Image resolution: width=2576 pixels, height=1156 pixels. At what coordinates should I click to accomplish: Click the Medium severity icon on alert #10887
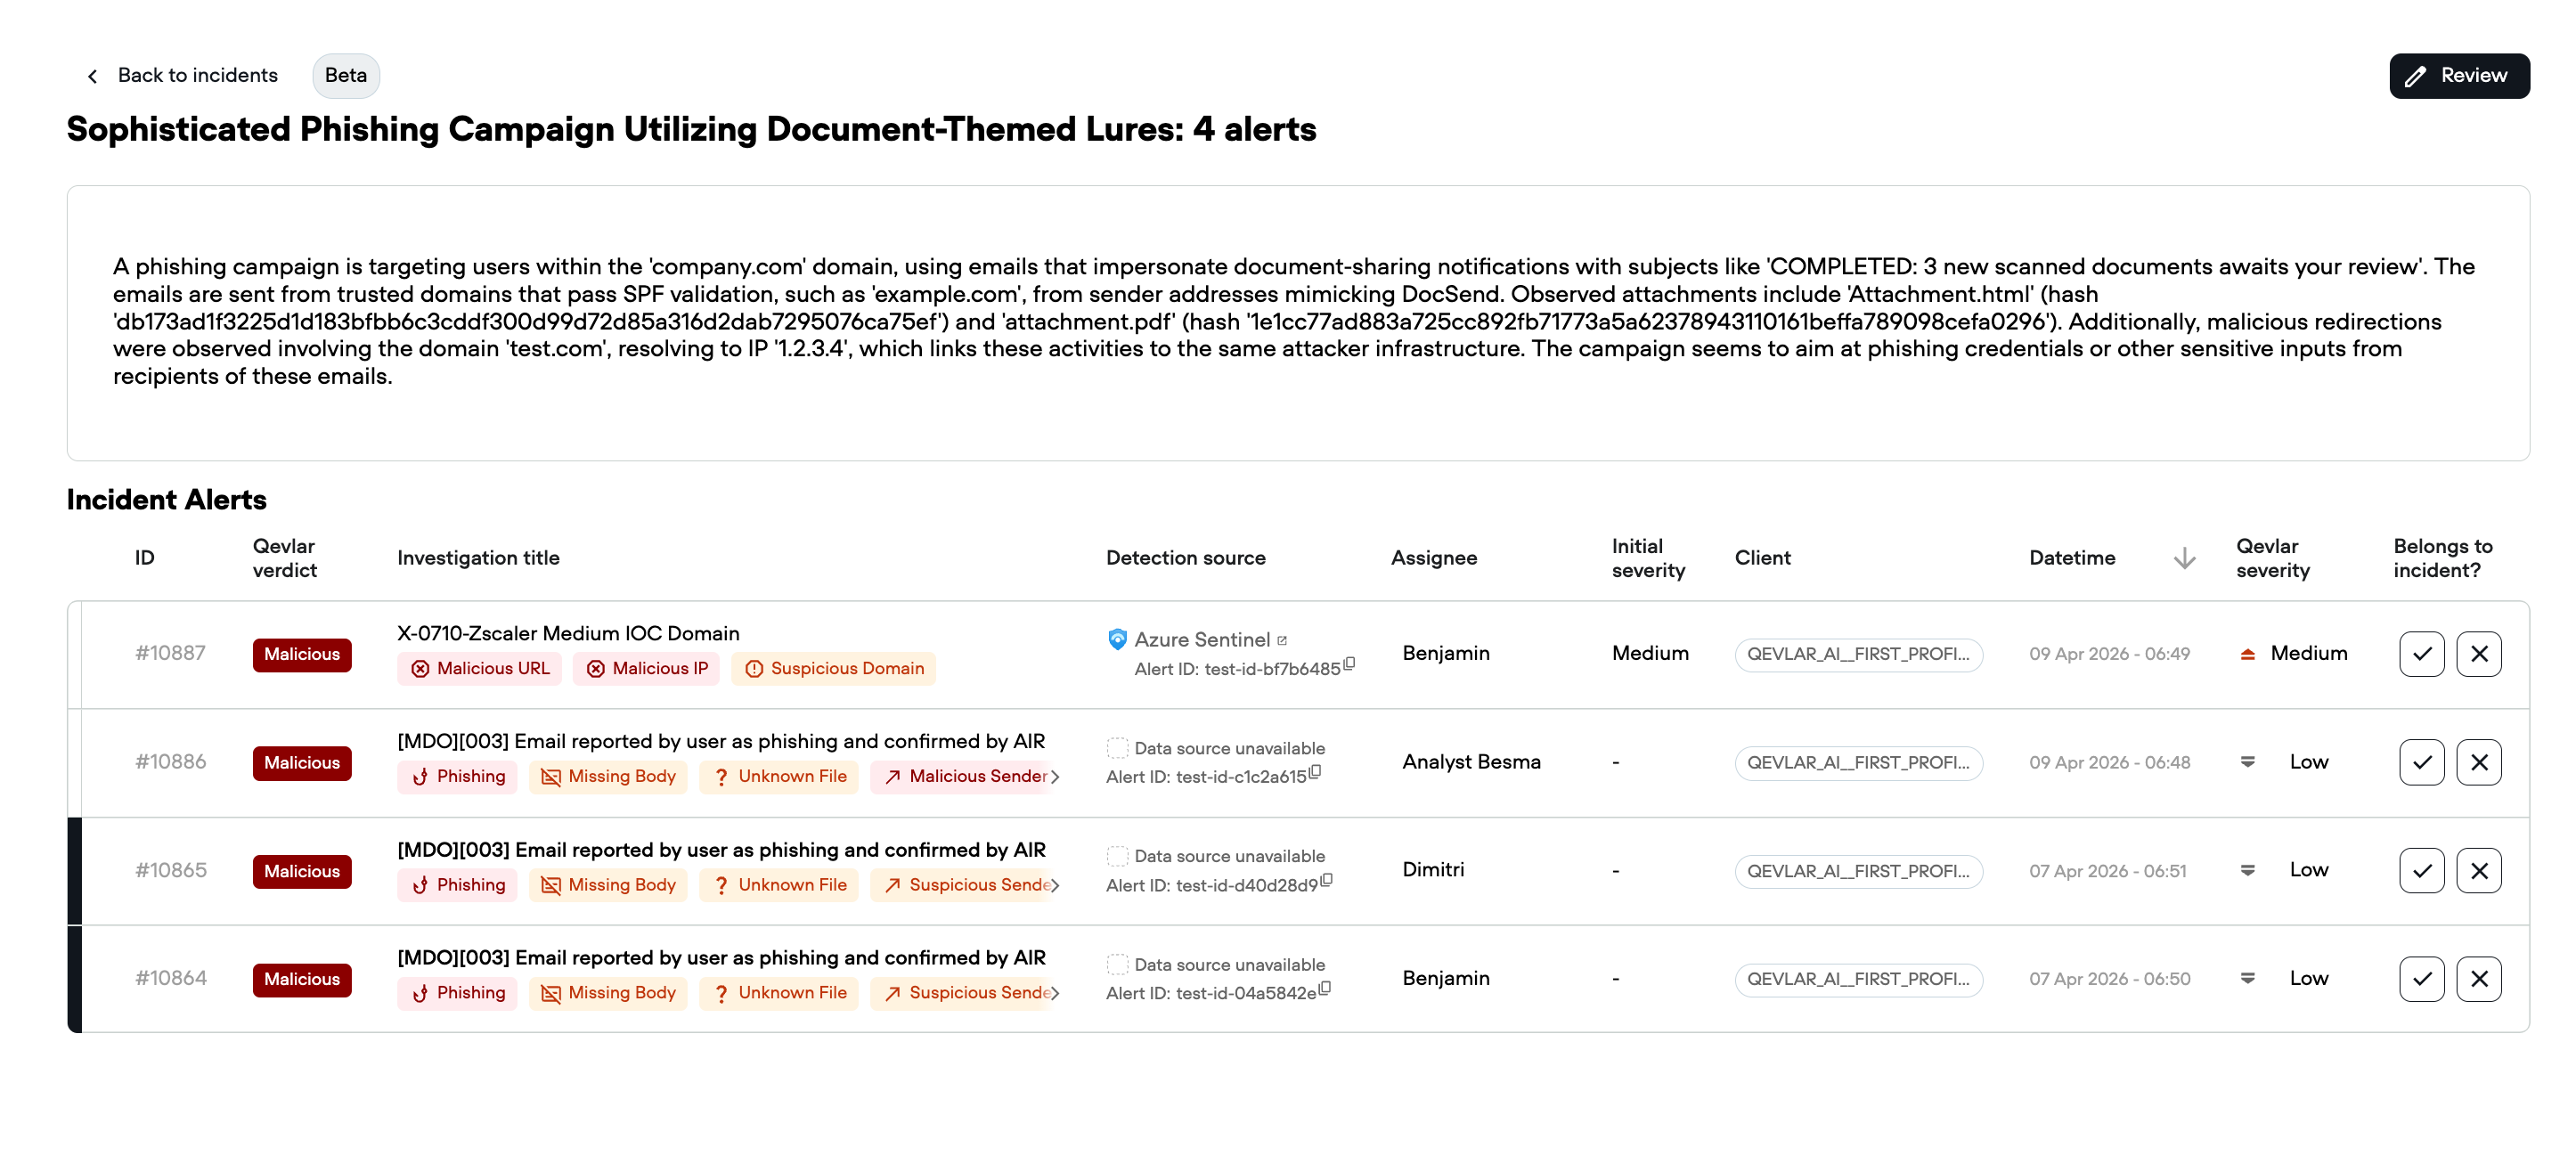coord(2247,653)
